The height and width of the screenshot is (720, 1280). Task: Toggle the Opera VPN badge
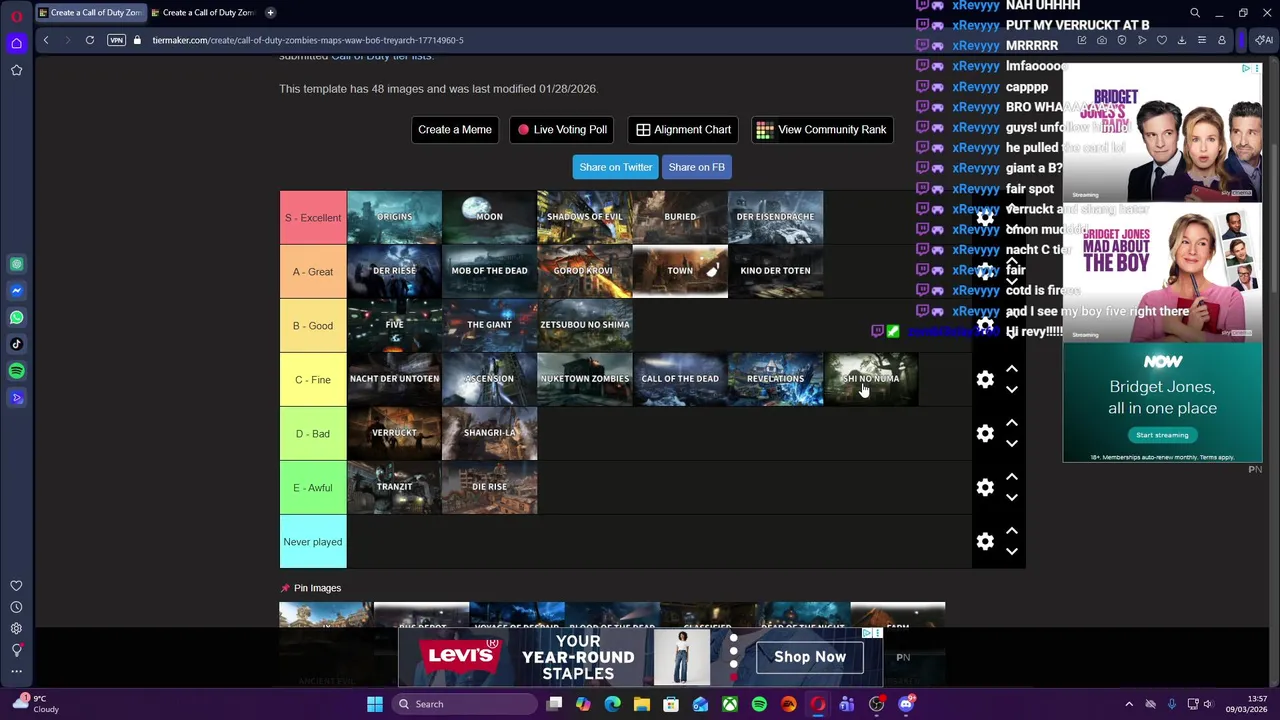click(x=117, y=40)
